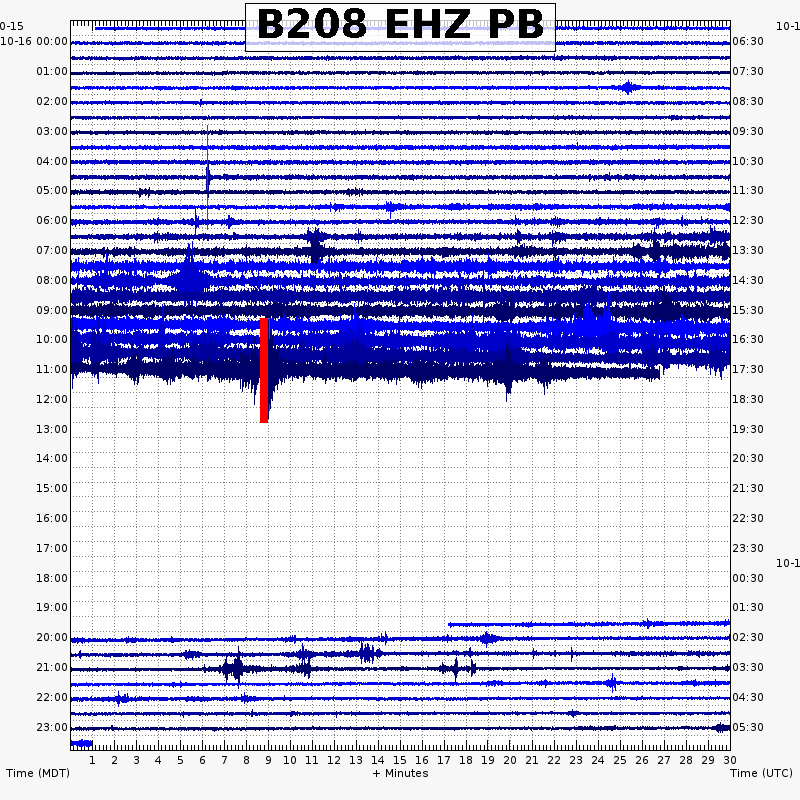Click the 01:00 MDT row label

click(52, 71)
